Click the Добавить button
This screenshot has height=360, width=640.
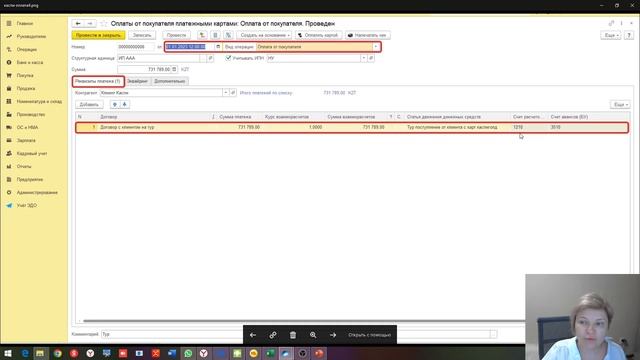tap(89, 104)
